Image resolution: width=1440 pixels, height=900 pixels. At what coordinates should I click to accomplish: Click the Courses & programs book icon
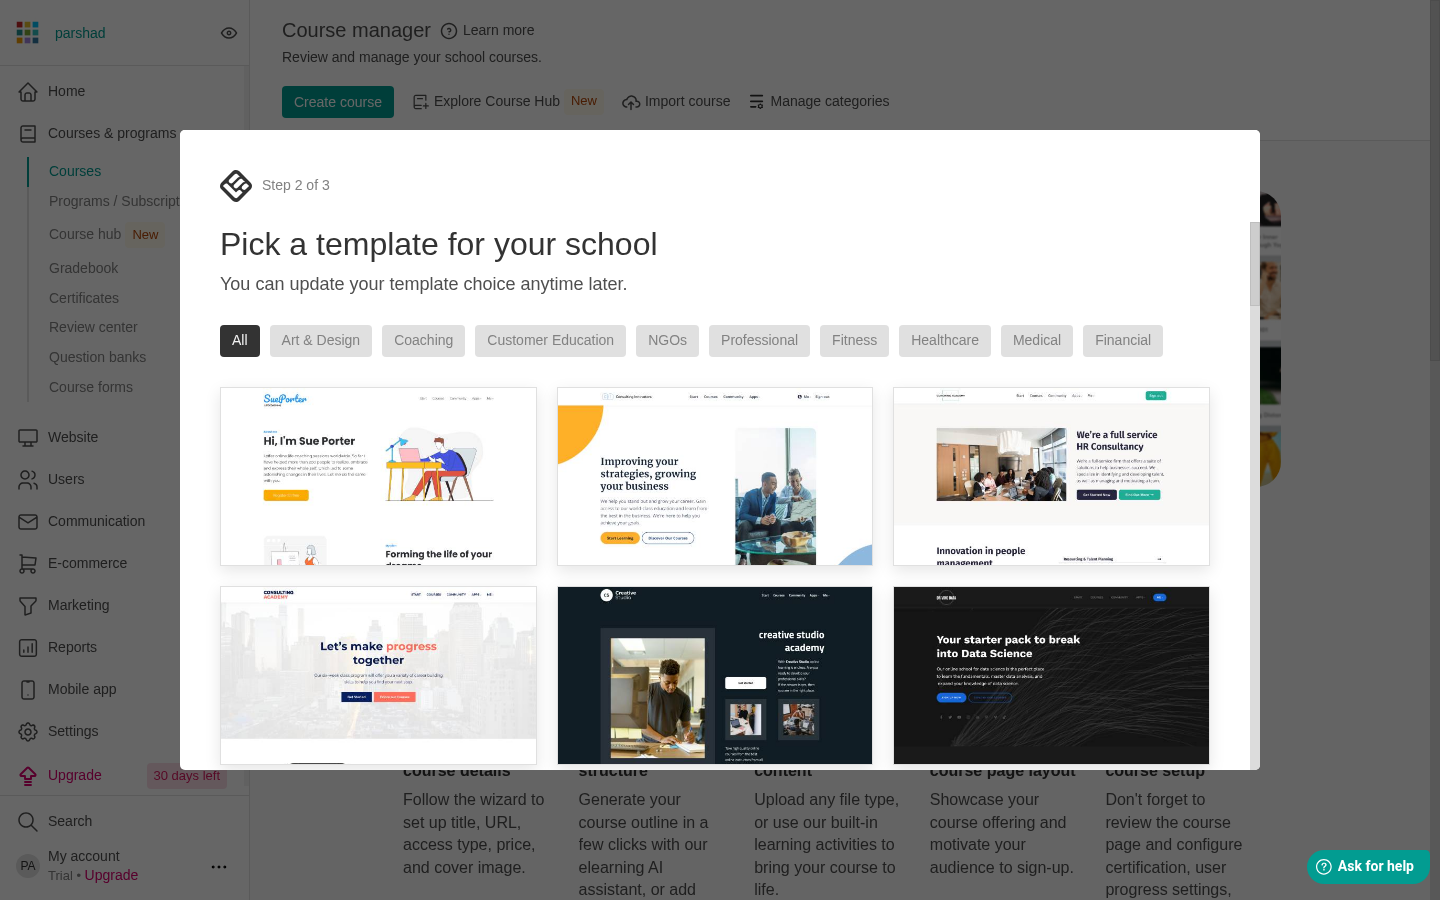(28, 133)
